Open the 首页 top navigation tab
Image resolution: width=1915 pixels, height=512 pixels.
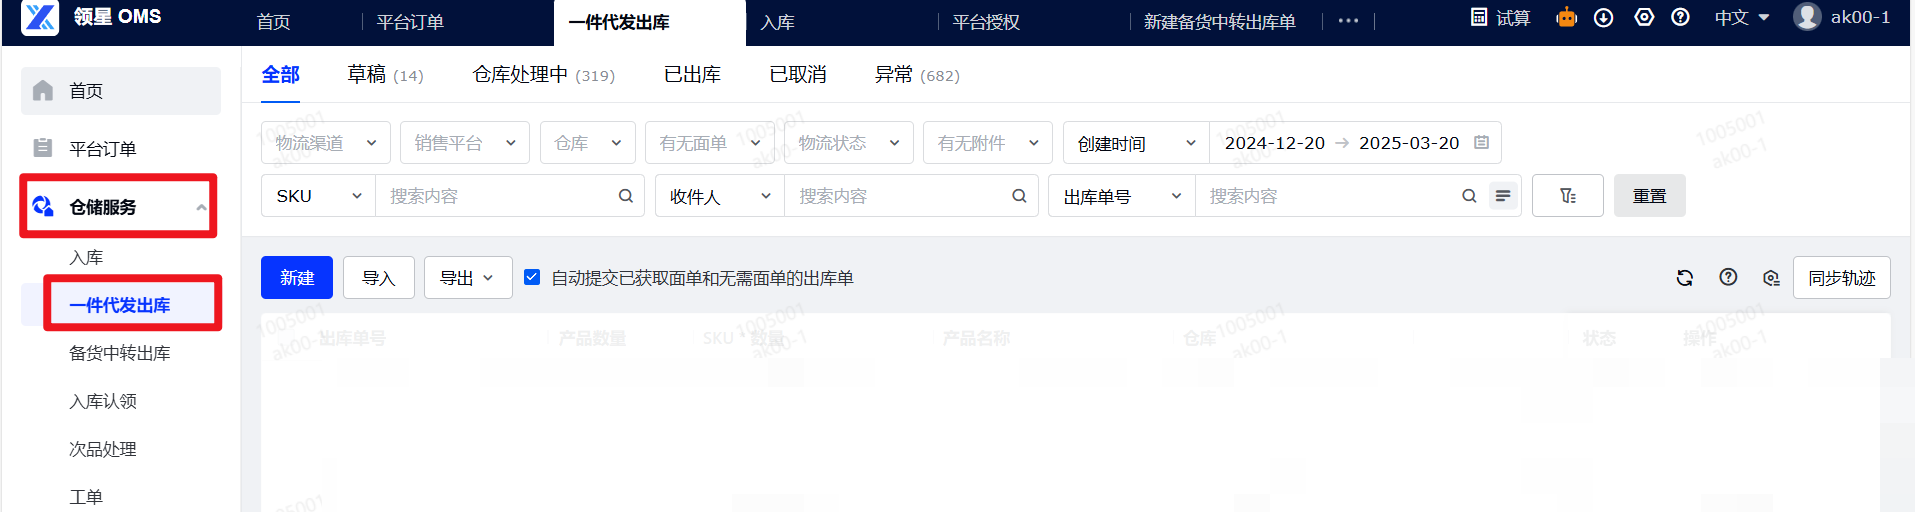pos(273,22)
